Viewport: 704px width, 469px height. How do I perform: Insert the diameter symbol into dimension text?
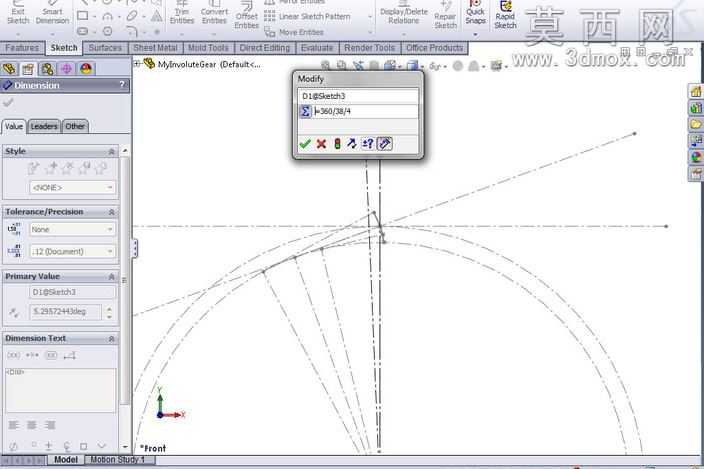(x=13, y=446)
